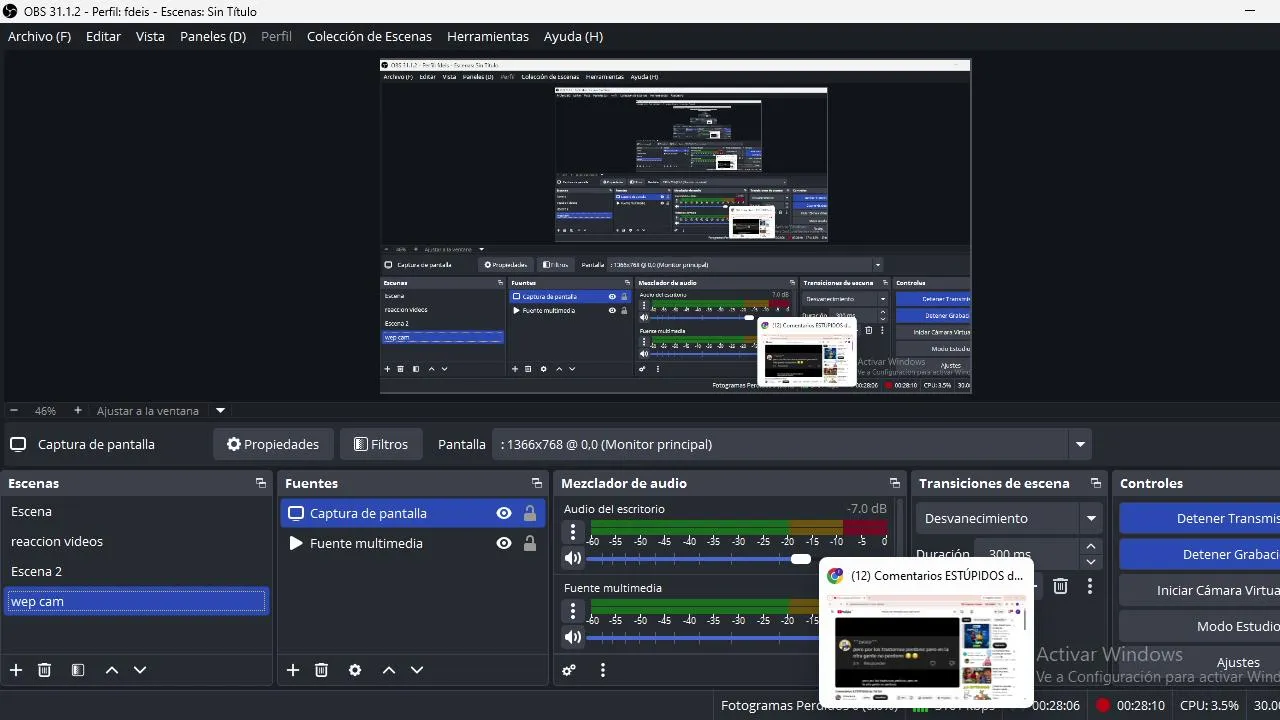This screenshot has width=1280, height=720.
Task: Add a new scene with the plus icon
Action: 16,670
